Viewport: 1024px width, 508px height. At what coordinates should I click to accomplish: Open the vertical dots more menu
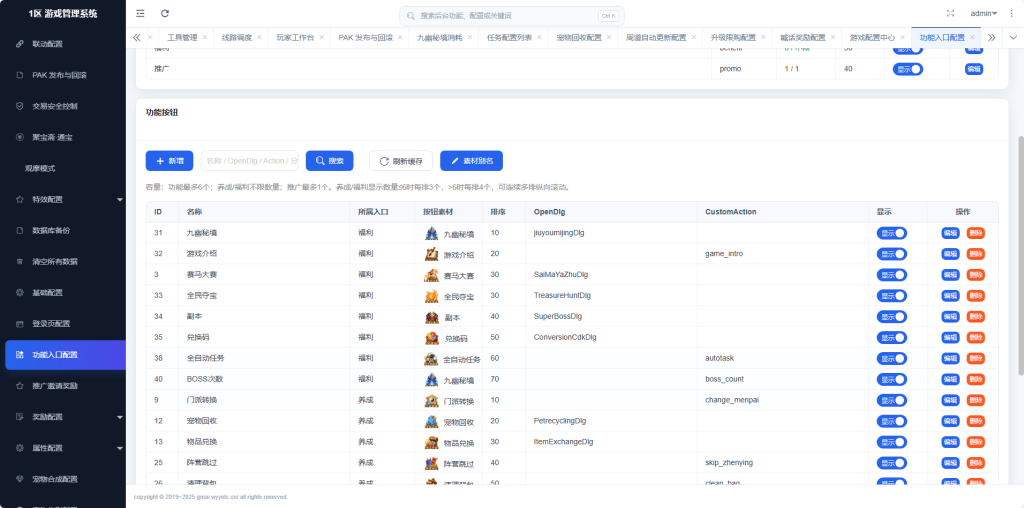click(1011, 13)
